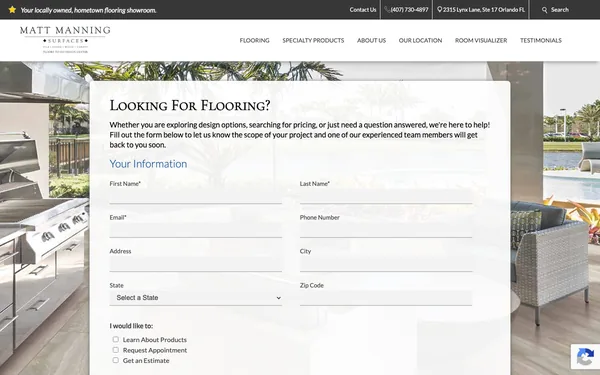Image resolution: width=600 pixels, height=375 pixels.
Task: Open the Specialty Products menu
Action: tap(313, 40)
